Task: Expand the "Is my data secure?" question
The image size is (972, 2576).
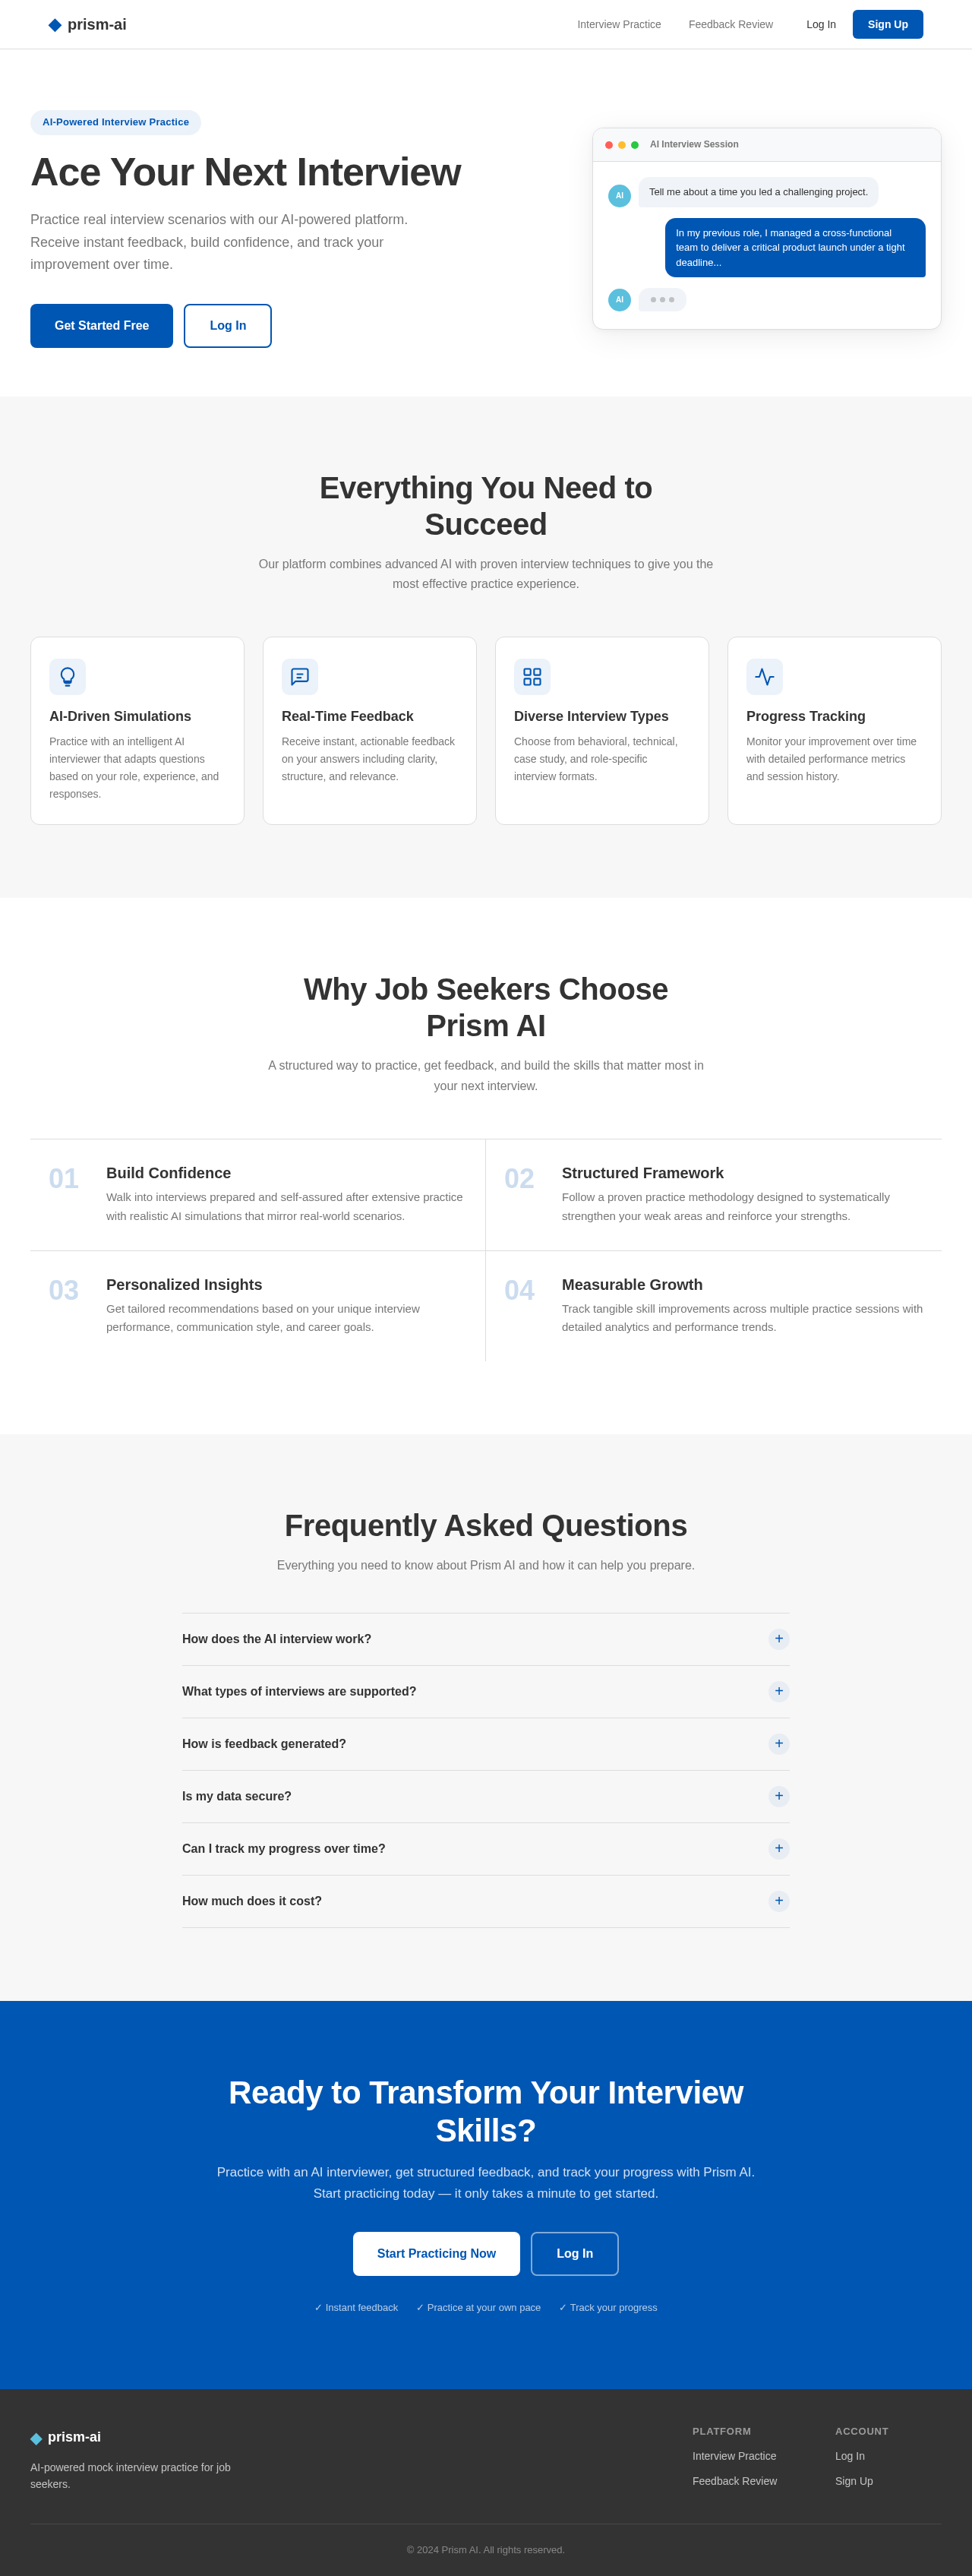Action: click(x=486, y=1796)
